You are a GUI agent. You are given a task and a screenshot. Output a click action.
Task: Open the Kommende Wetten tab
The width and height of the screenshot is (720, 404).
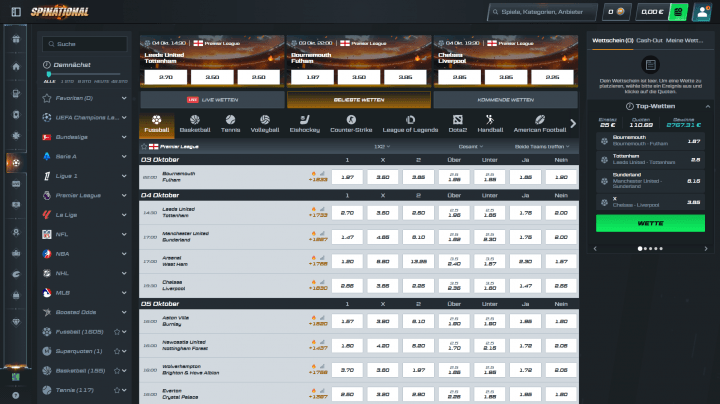pyautogui.click(x=505, y=100)
